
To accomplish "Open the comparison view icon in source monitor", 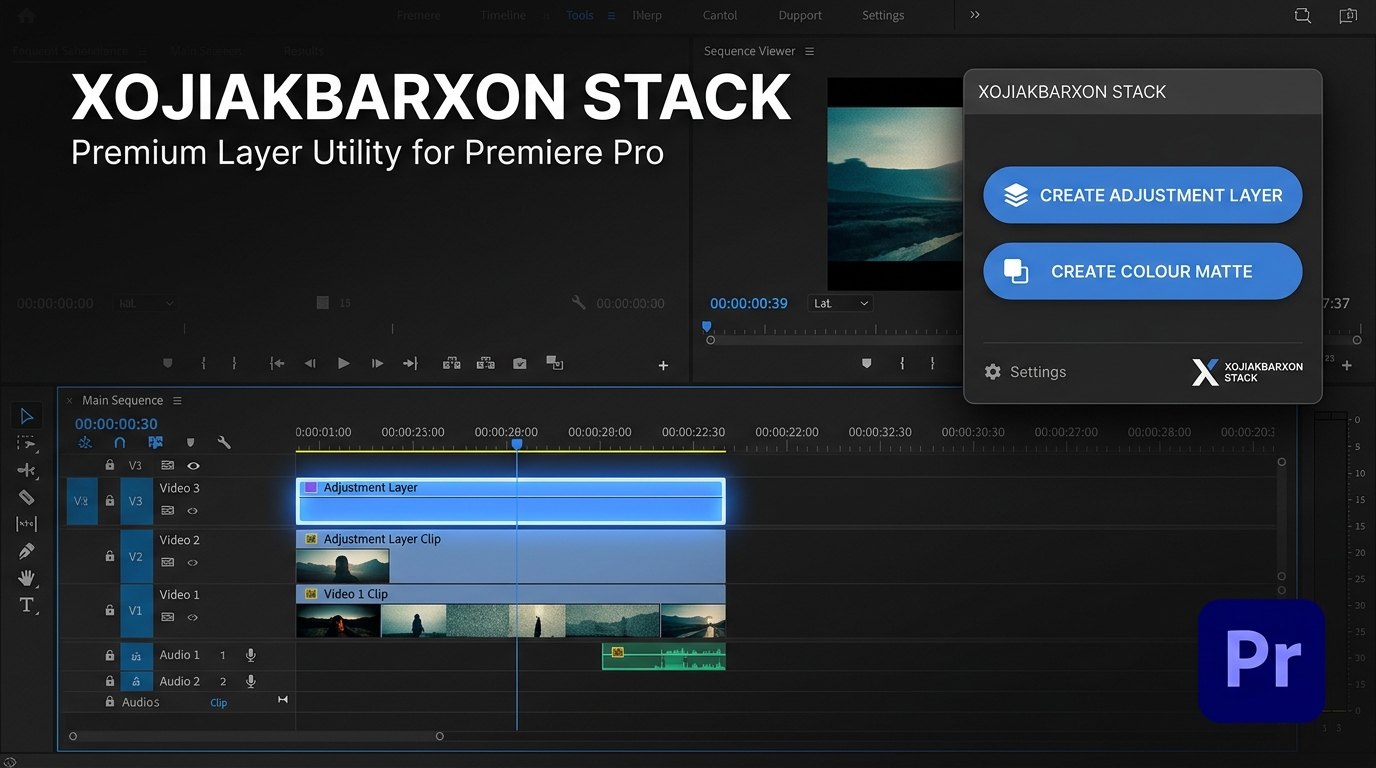I will tap(555, 364).
